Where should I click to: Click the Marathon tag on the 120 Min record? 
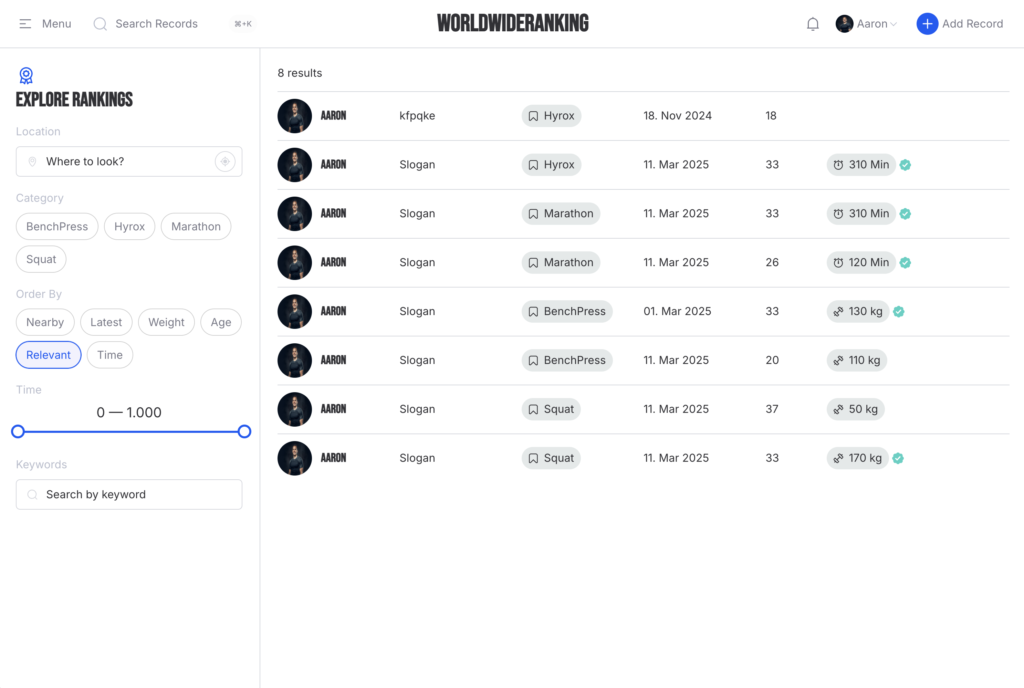click(x=560, y=263)
